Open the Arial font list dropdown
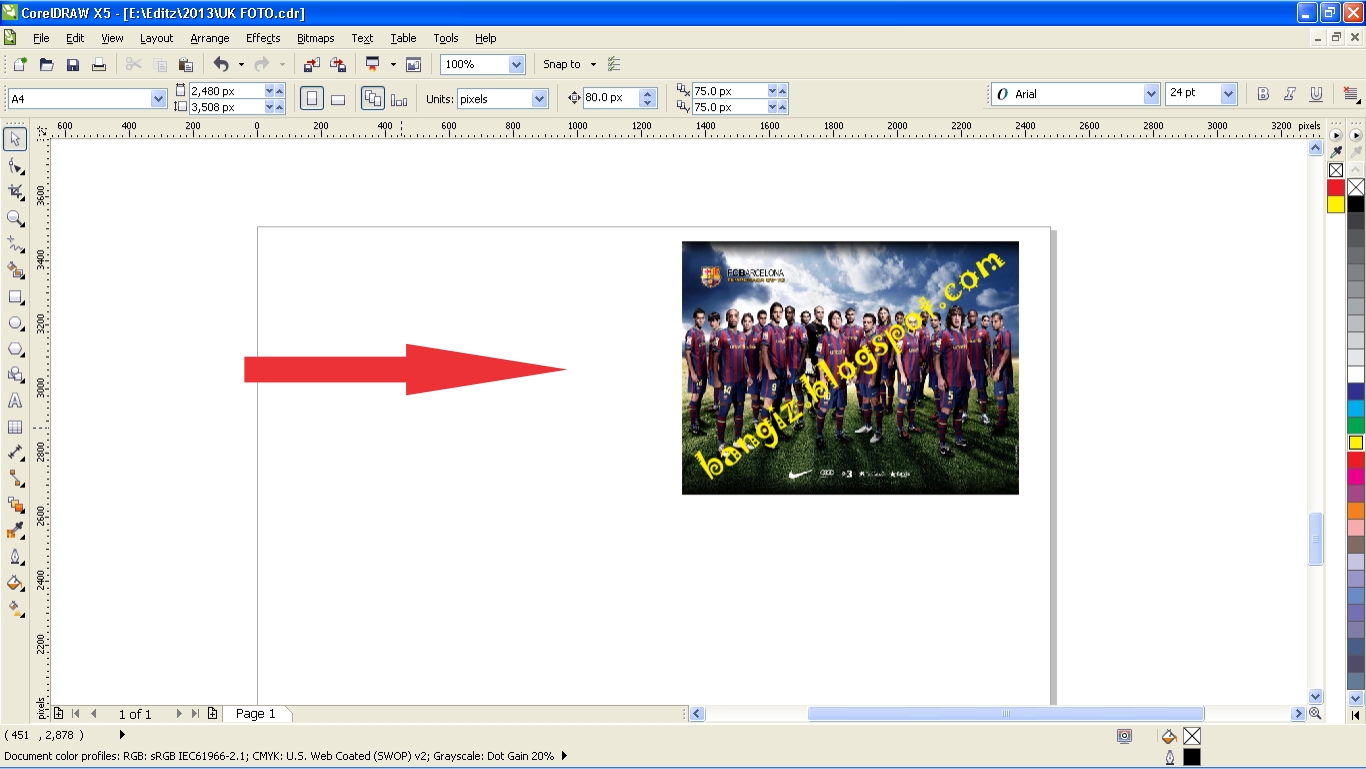Screen dimensions: 1366x769 pyautogui.click(x=1150, y=93)
